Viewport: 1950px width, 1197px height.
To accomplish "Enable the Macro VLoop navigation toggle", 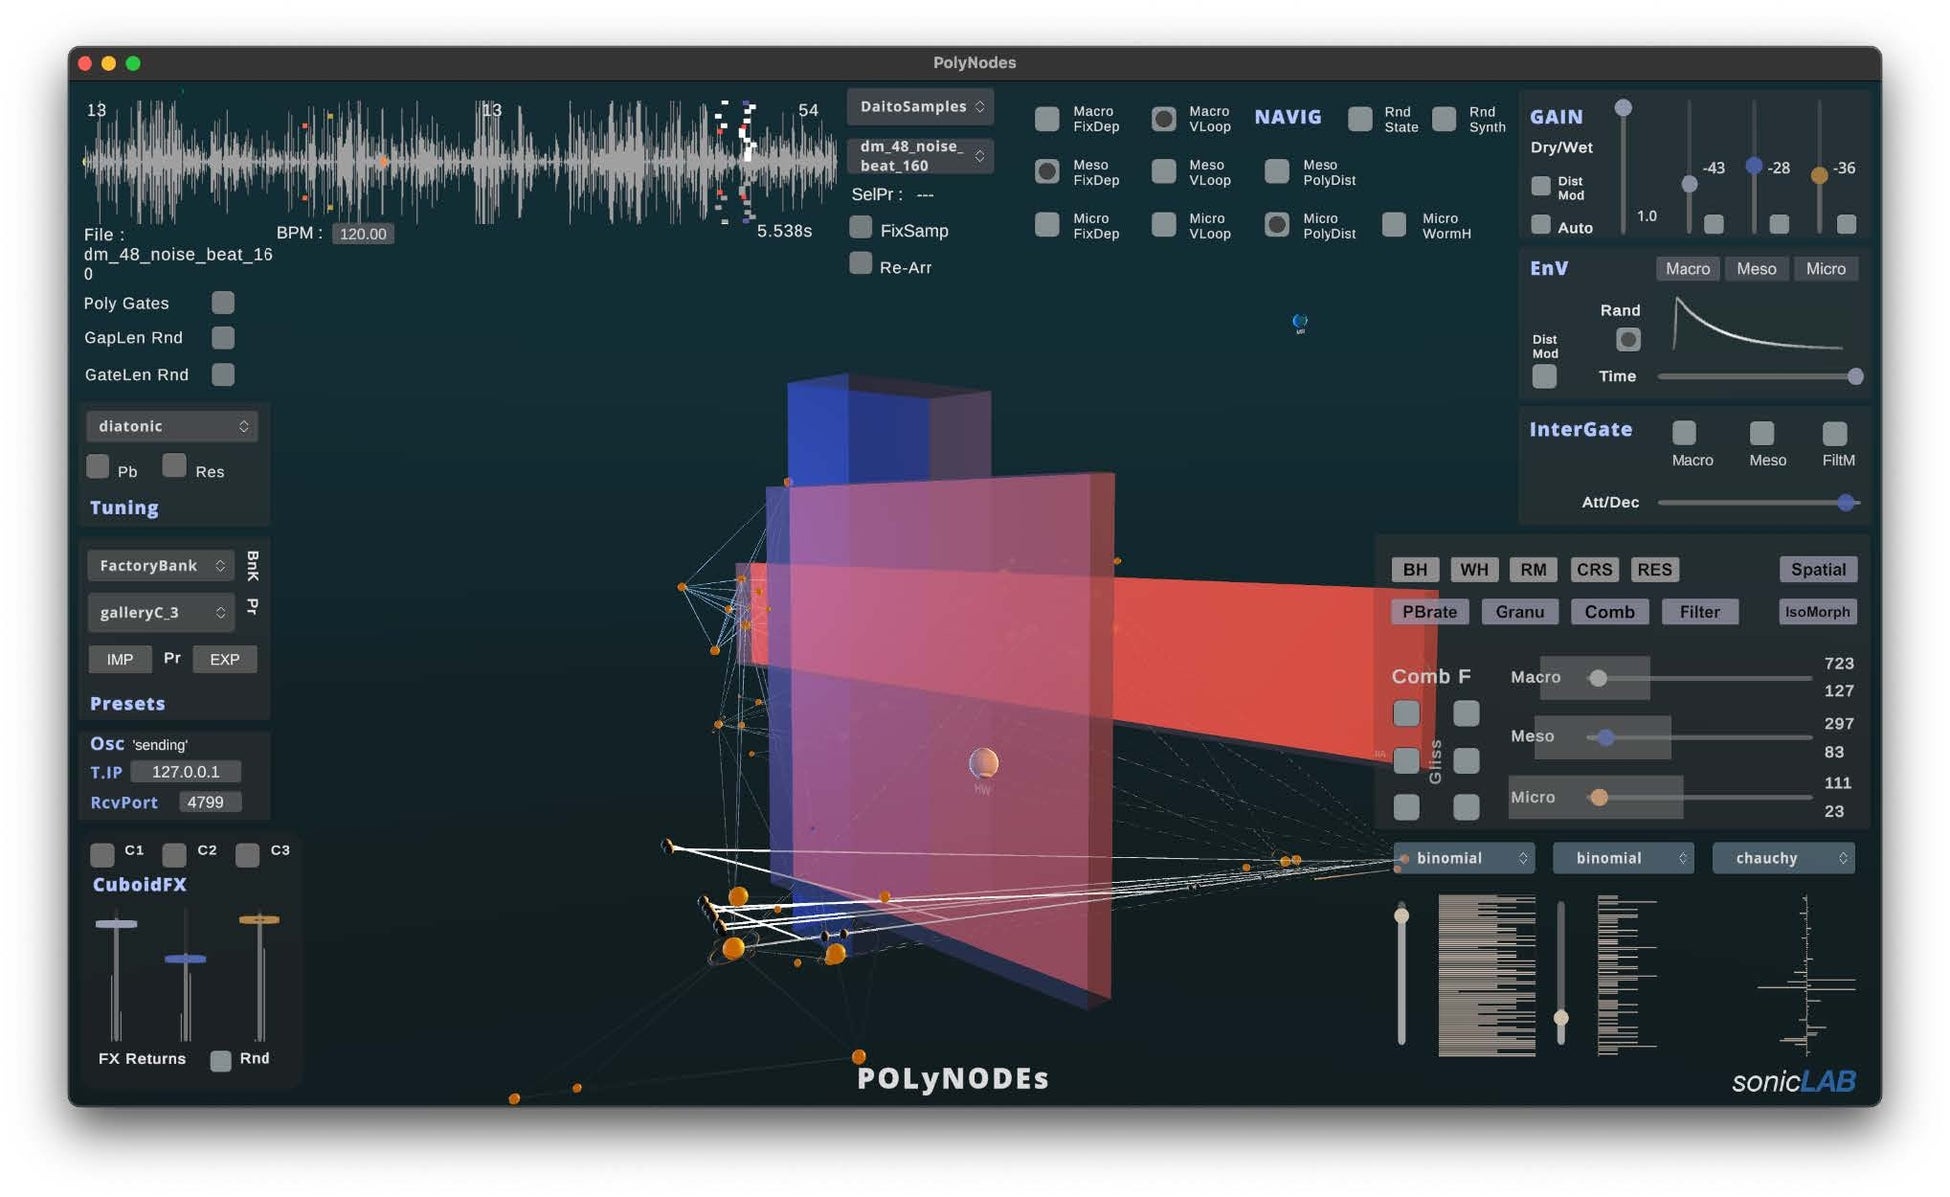I will click(1163, 119).
